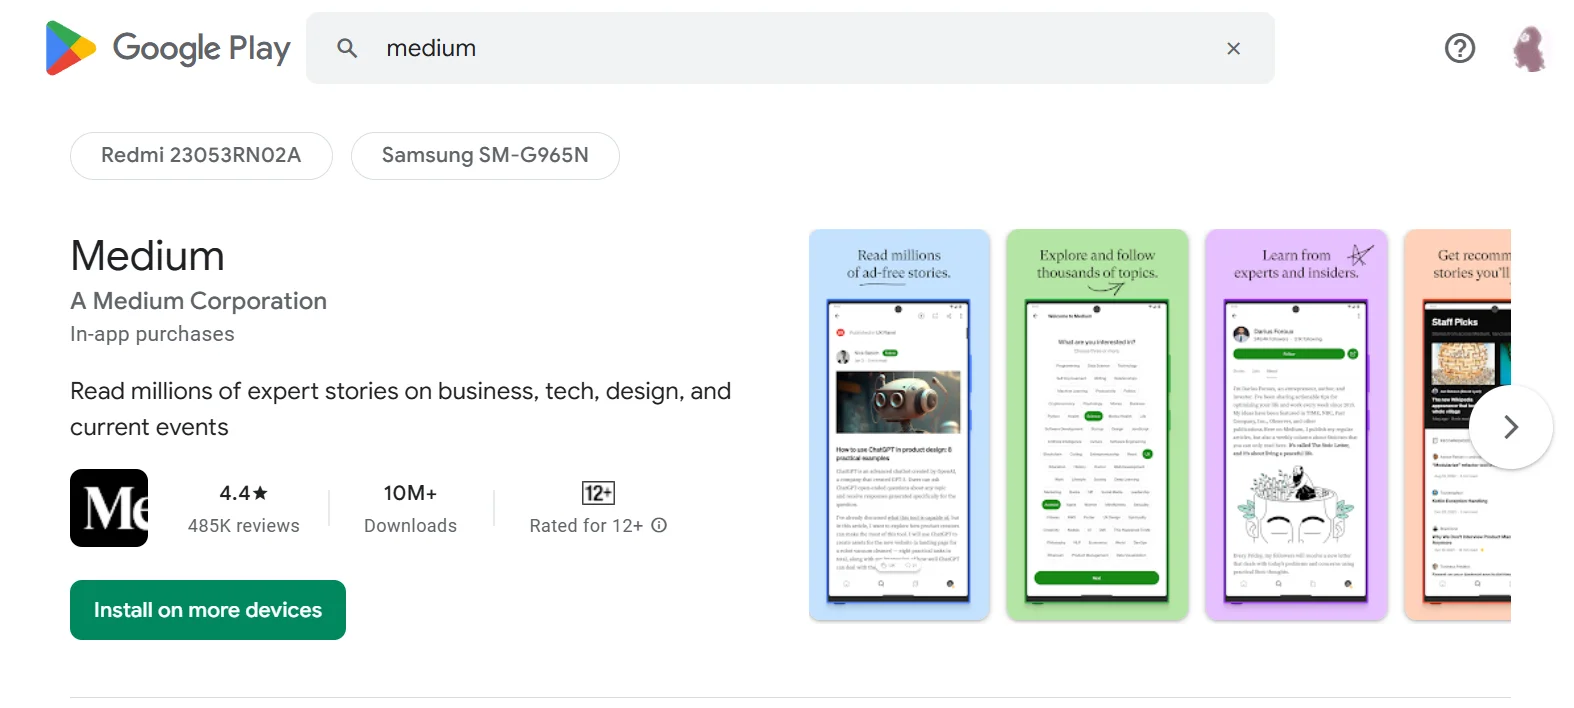This screenshot has height=708, width=1574.
Task: Clear the search field with X
Action: (x=1233, y=48)
